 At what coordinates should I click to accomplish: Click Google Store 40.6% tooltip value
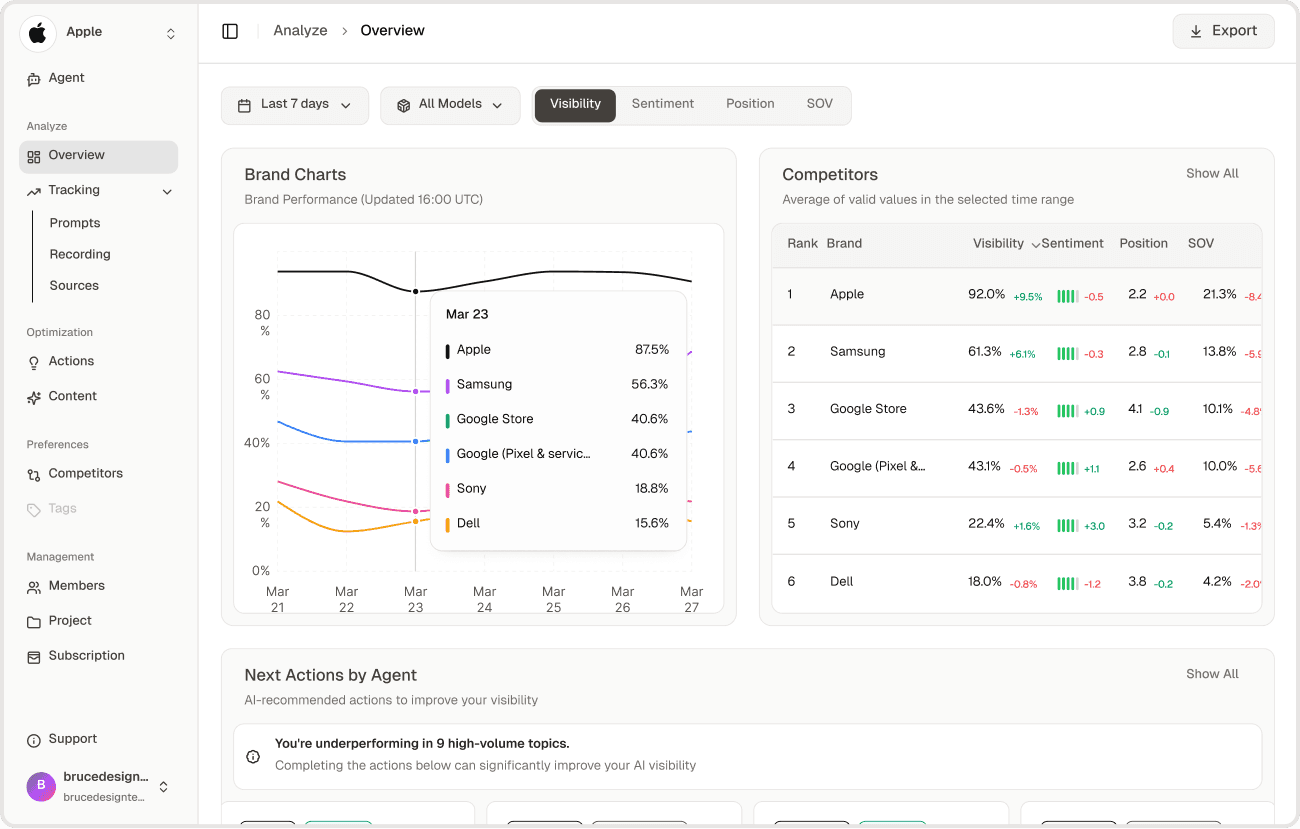point(649,420)
